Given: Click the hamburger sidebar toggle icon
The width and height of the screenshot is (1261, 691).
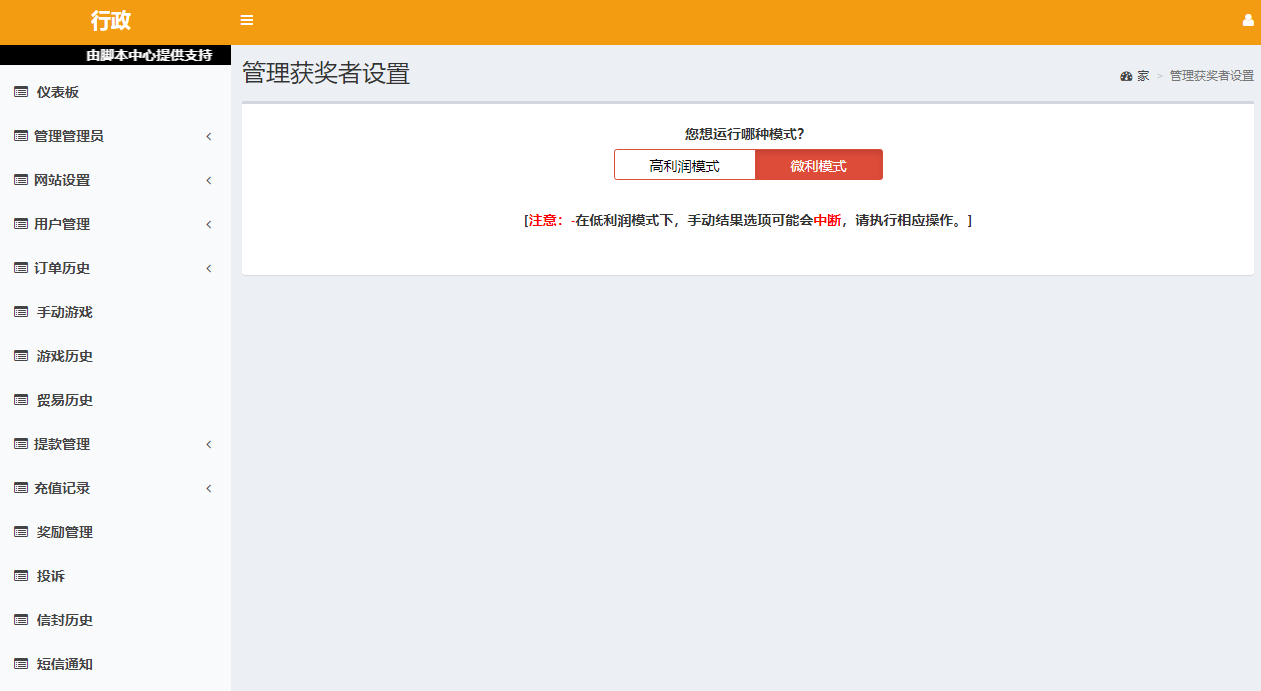Looking at the screenshot, I should click(247, 20).
